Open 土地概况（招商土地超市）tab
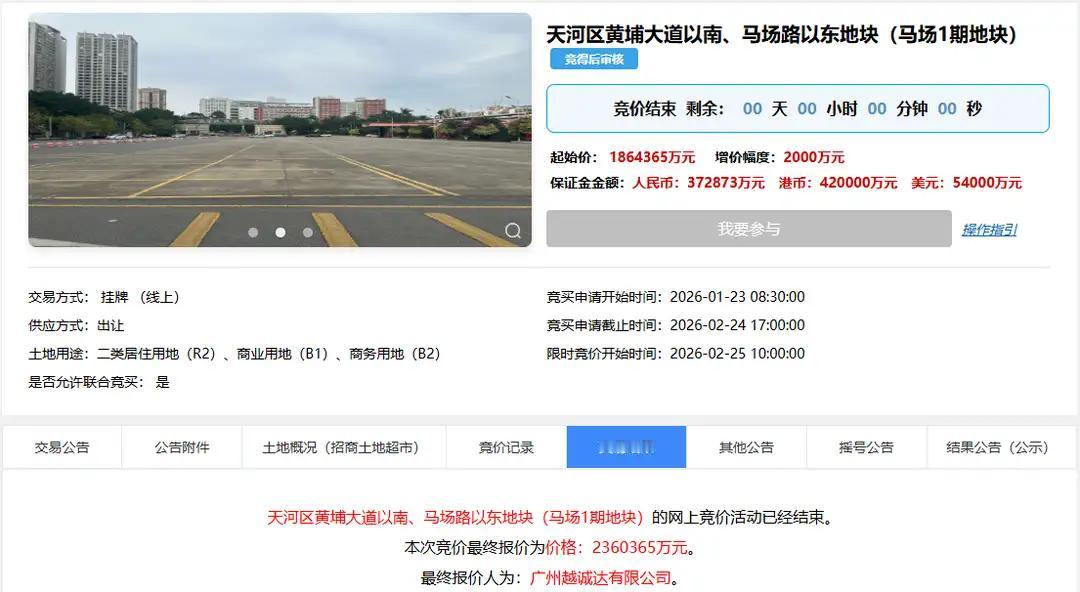Viewport: 1080px width, 592px height. [344, 447]
